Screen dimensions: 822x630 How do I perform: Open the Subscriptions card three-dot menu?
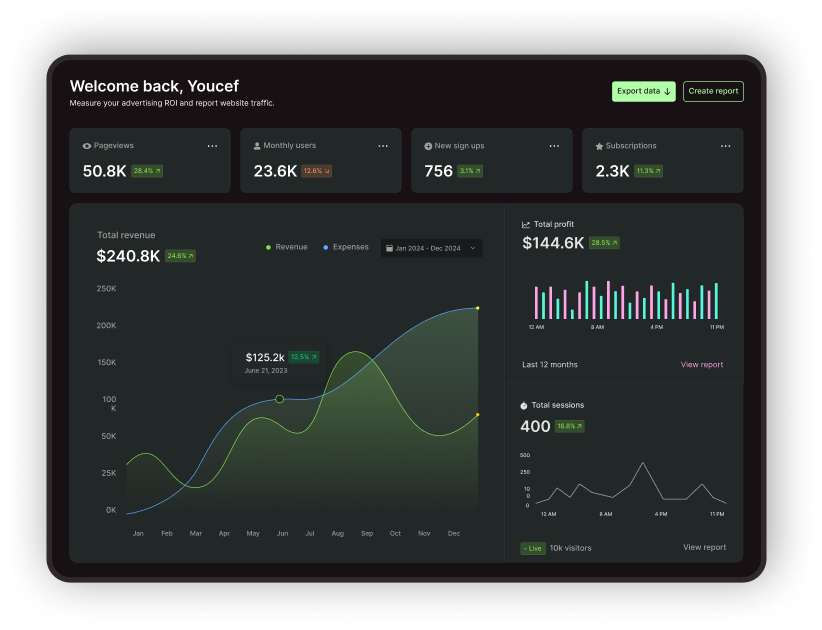(x=726, y=146)
